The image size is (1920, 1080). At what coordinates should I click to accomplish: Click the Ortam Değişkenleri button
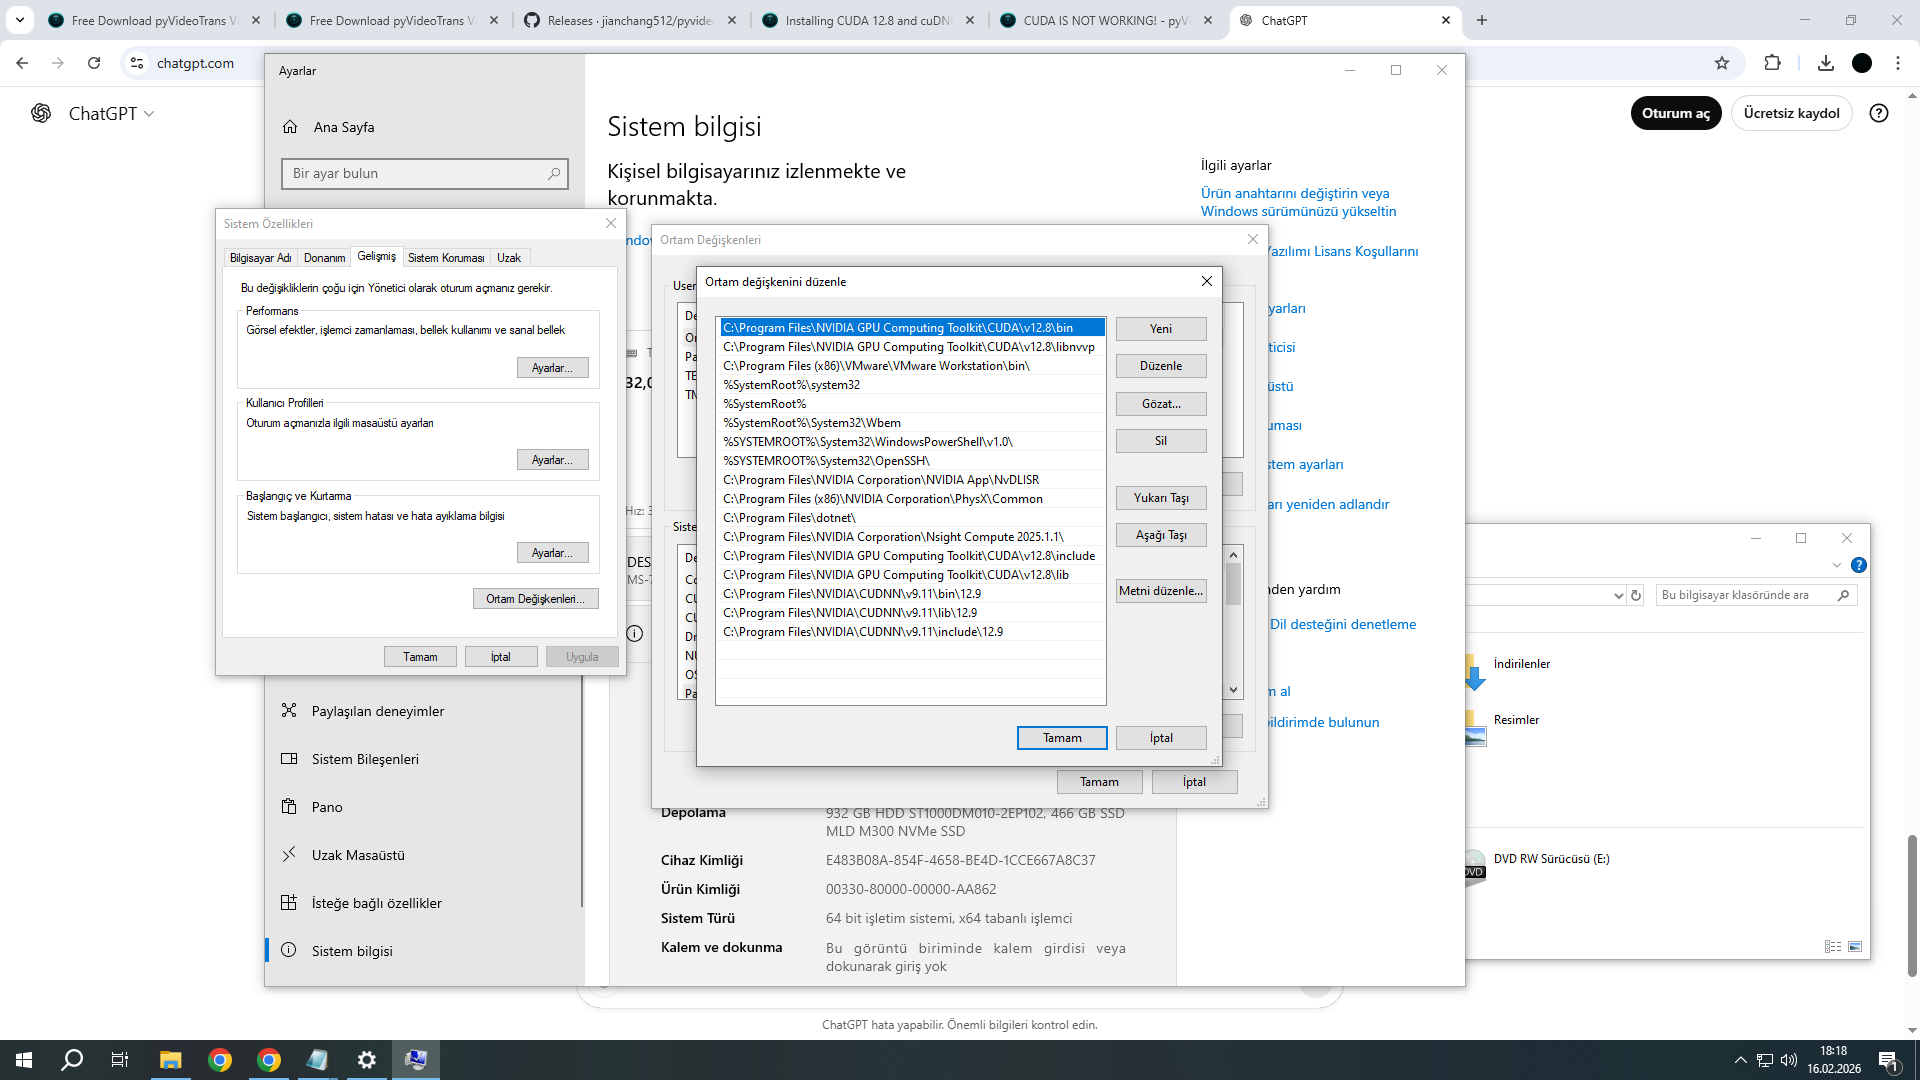click(x=535, y=599)
